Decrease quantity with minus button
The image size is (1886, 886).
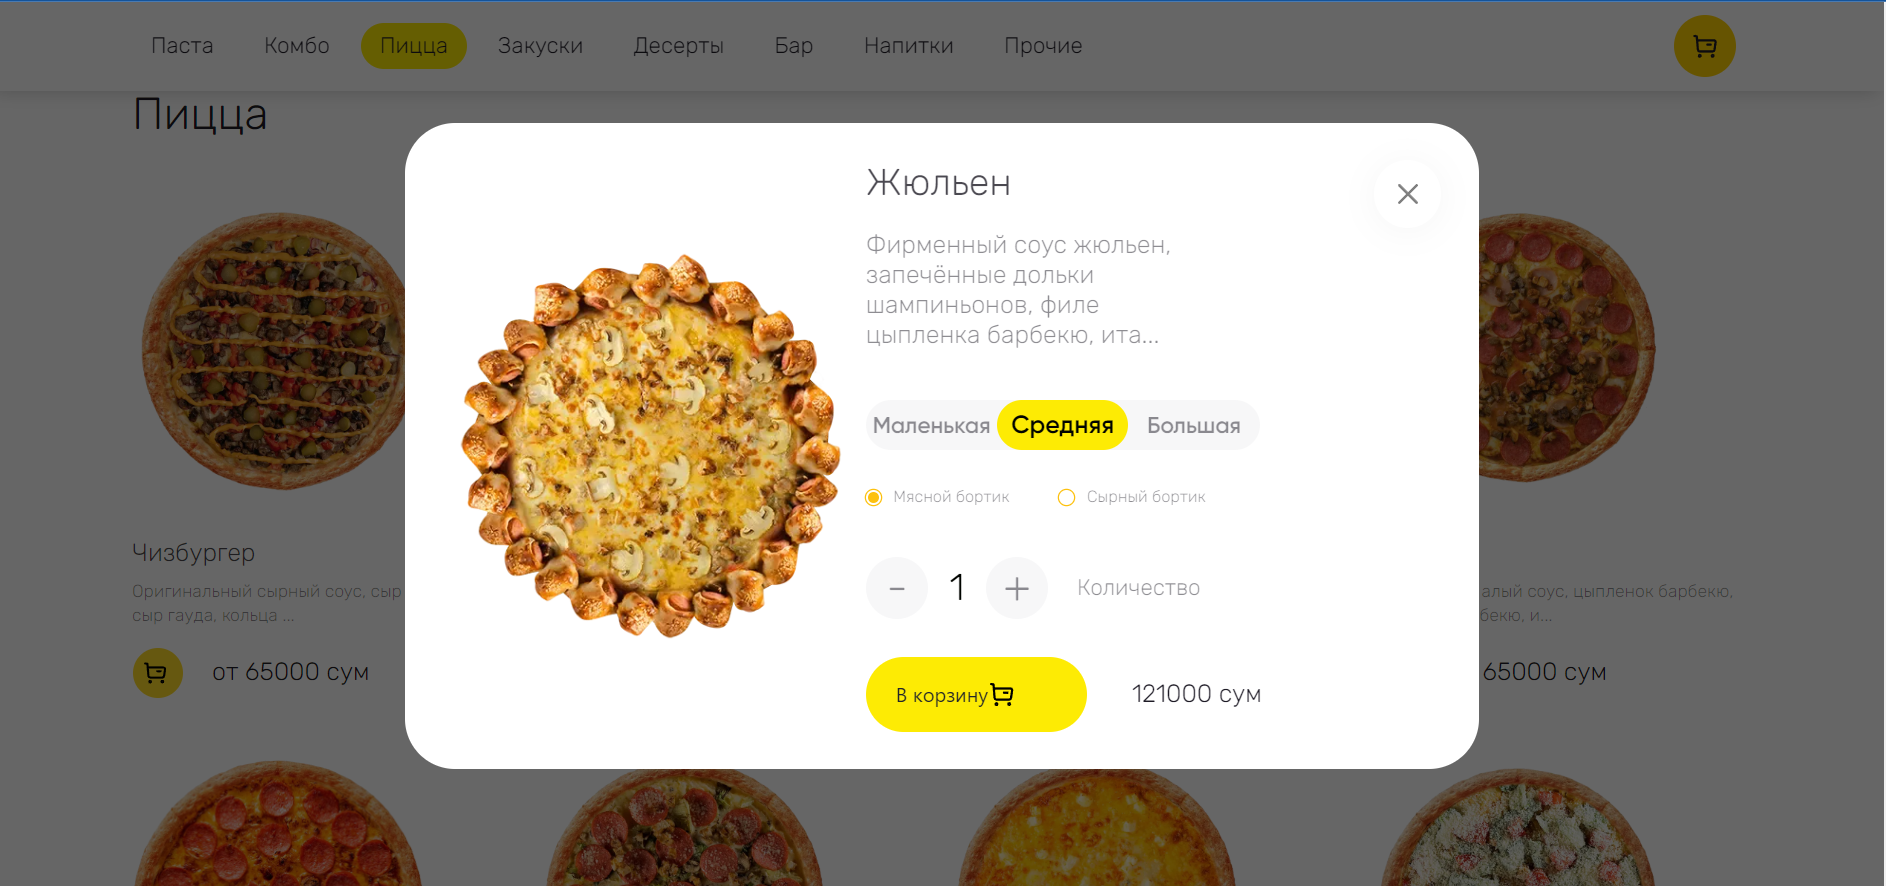click(x=897, y=588)
